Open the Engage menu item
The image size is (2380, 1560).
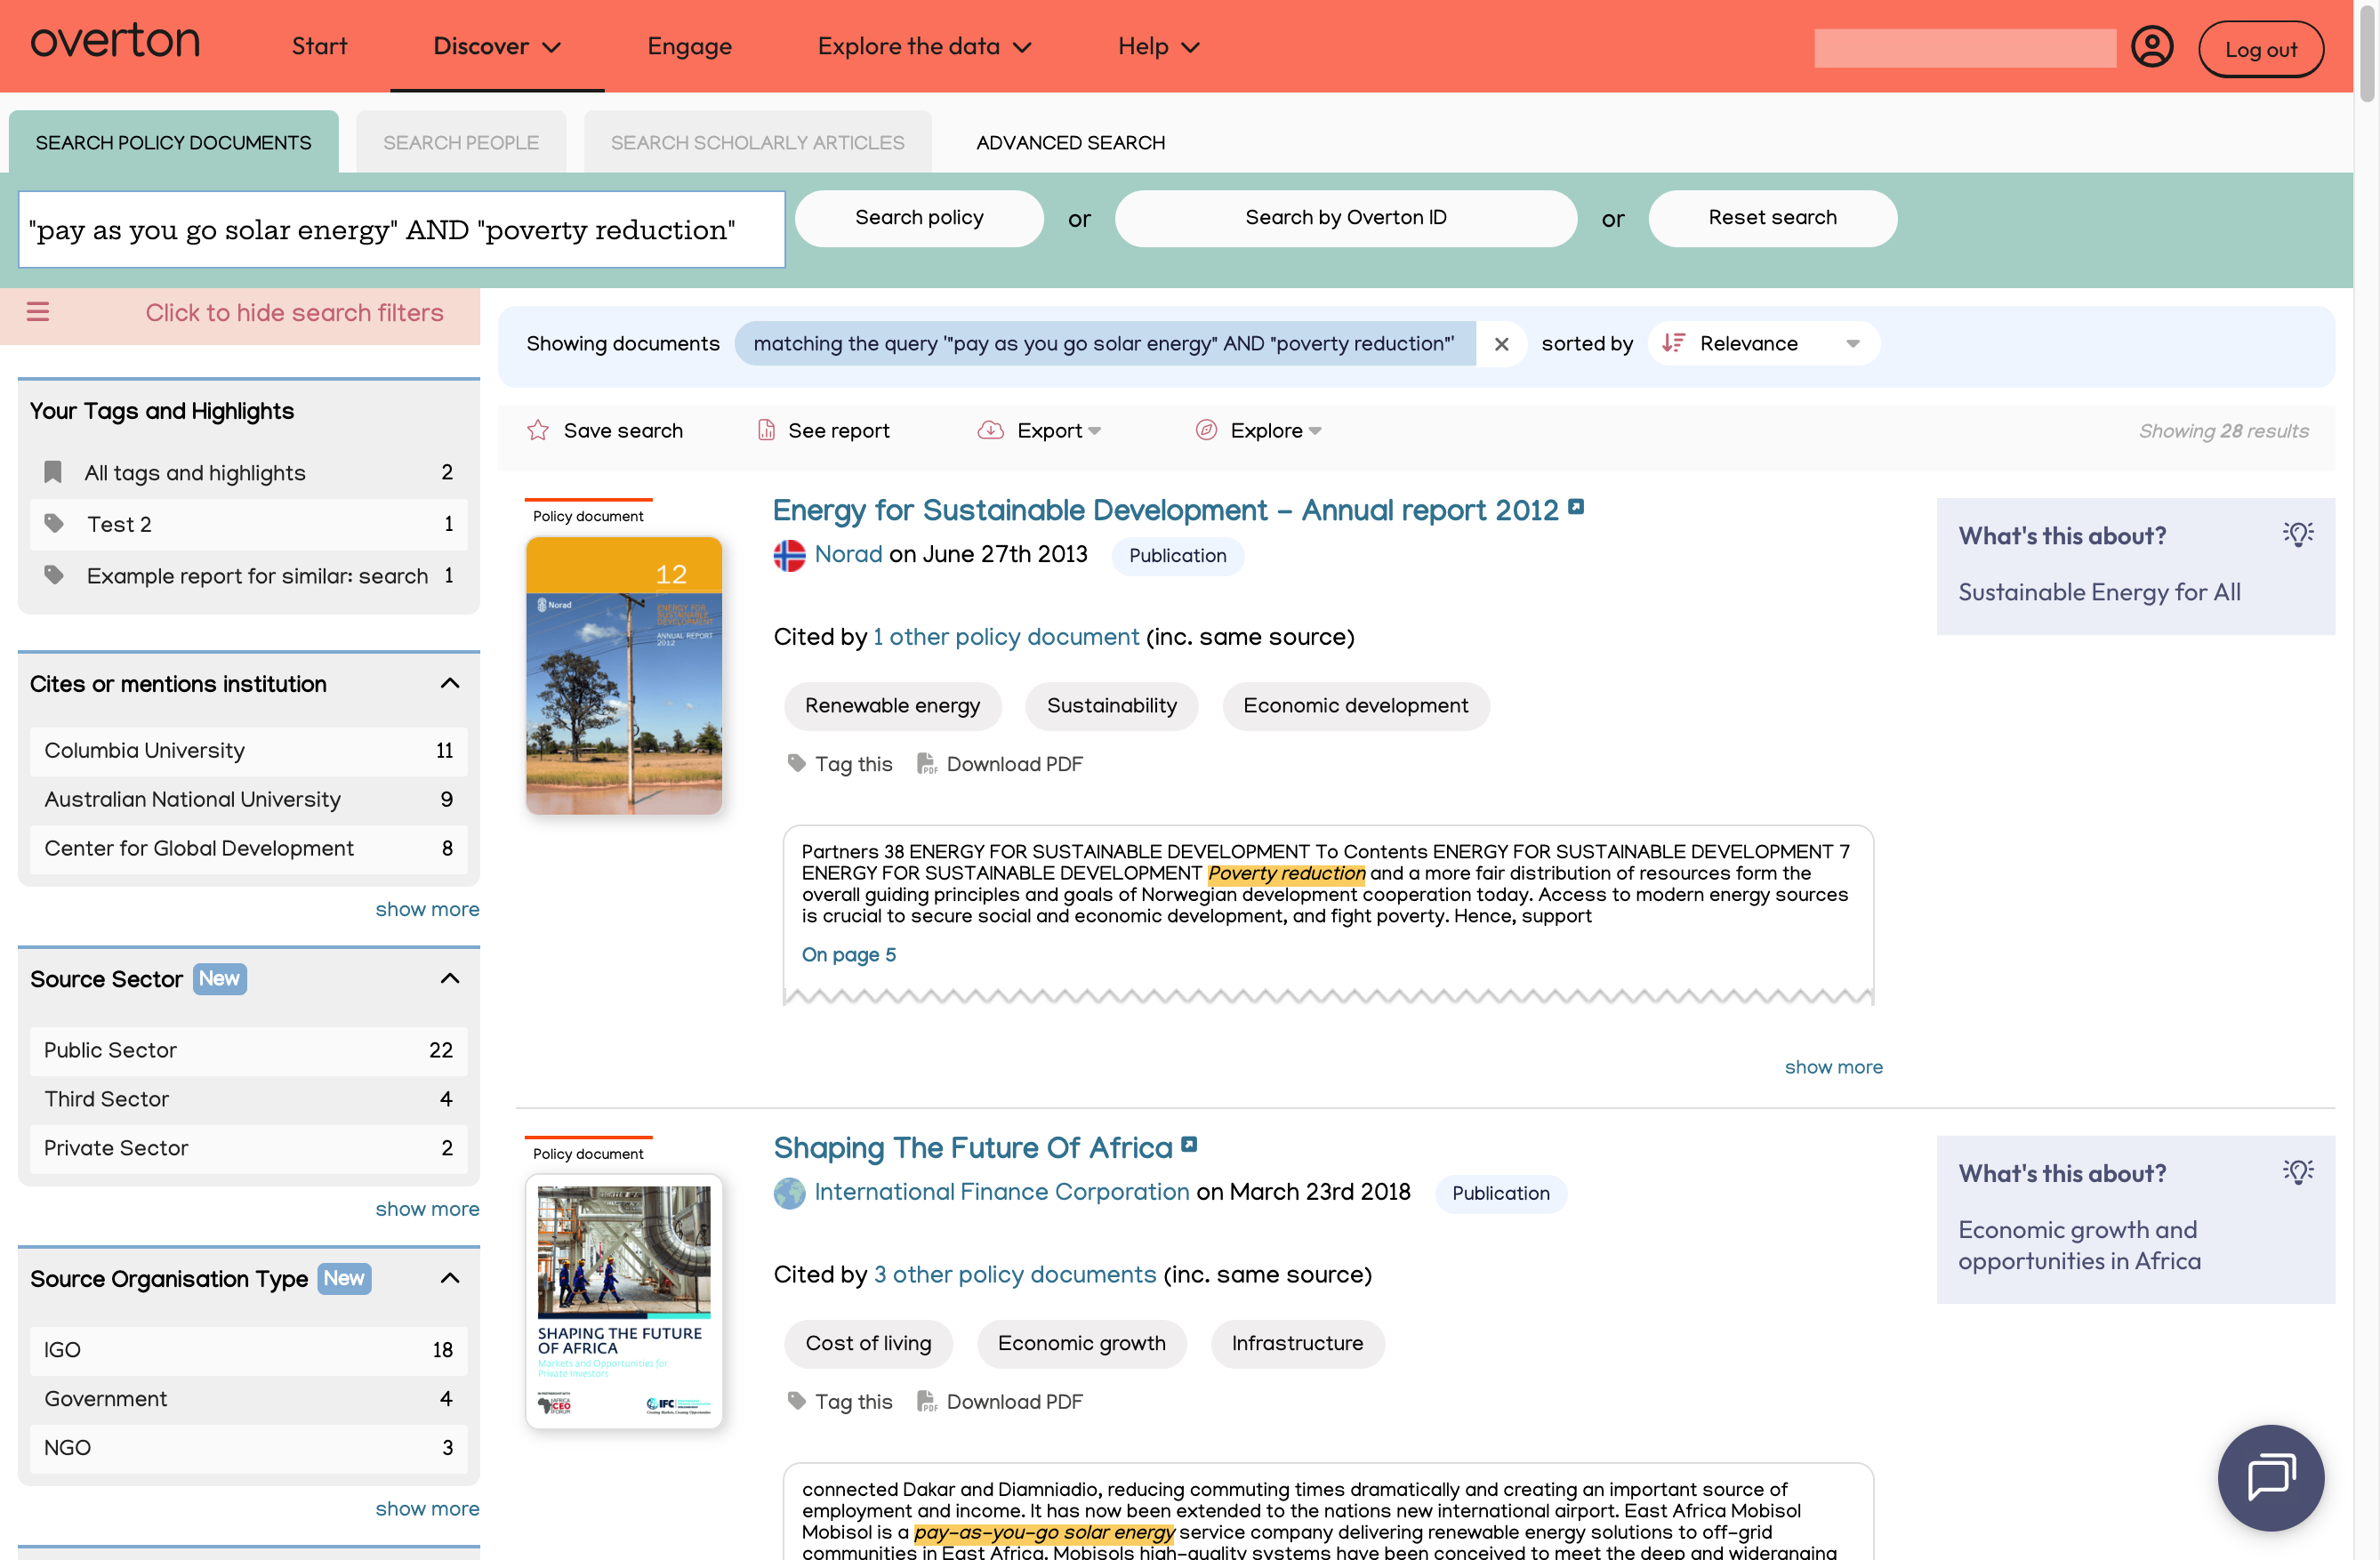(x=689, y=47)
